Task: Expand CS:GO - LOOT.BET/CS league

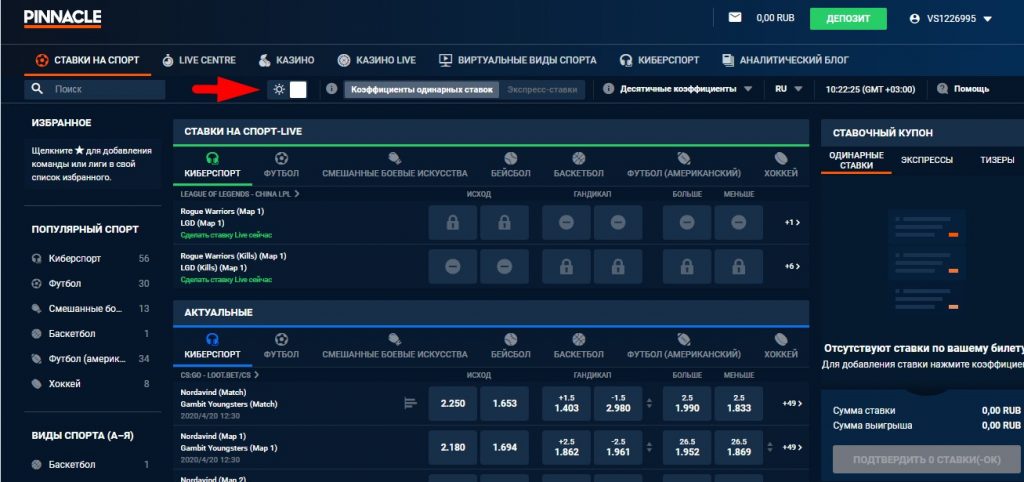Action: [219, 375]
